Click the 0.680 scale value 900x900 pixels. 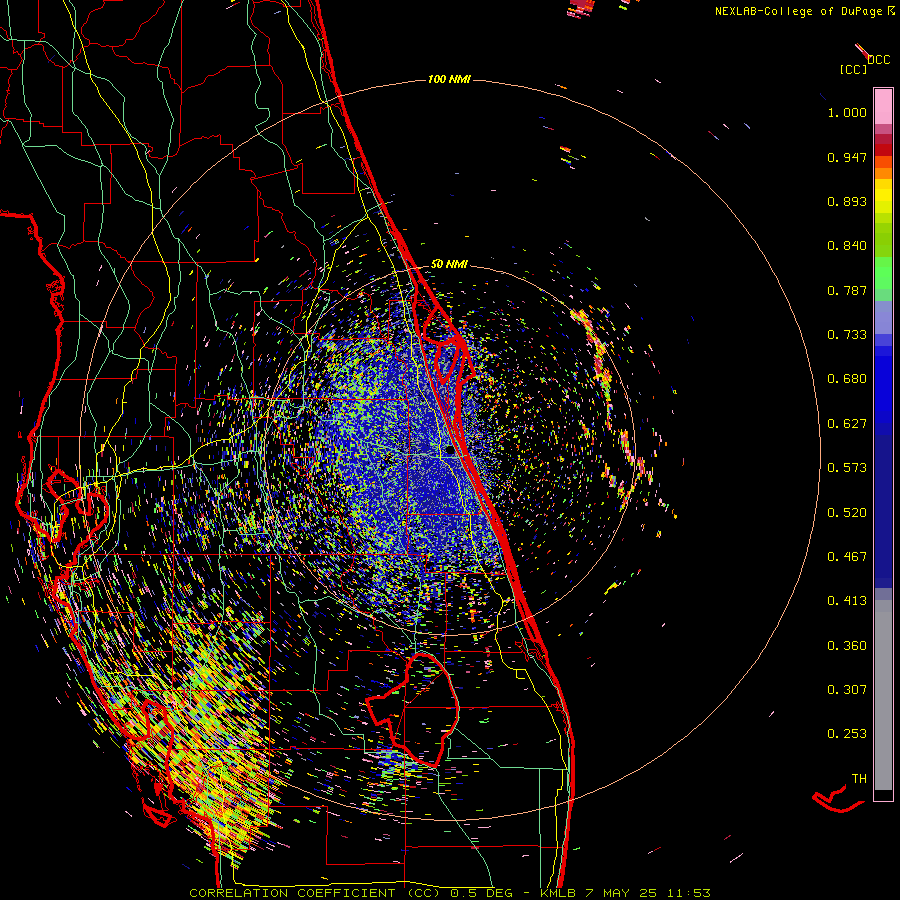coord(847,379)
